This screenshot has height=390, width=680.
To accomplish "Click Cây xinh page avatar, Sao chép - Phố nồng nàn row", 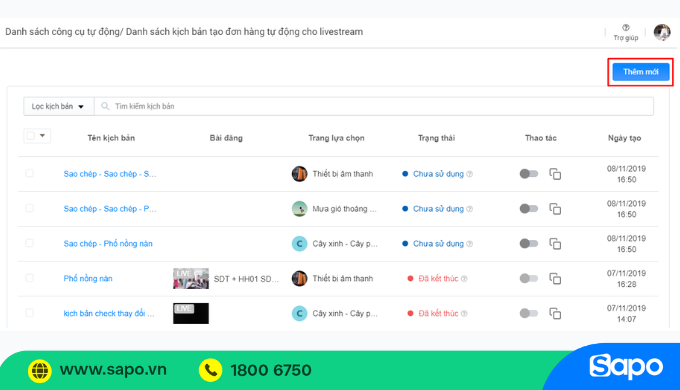I will (299, 244).
